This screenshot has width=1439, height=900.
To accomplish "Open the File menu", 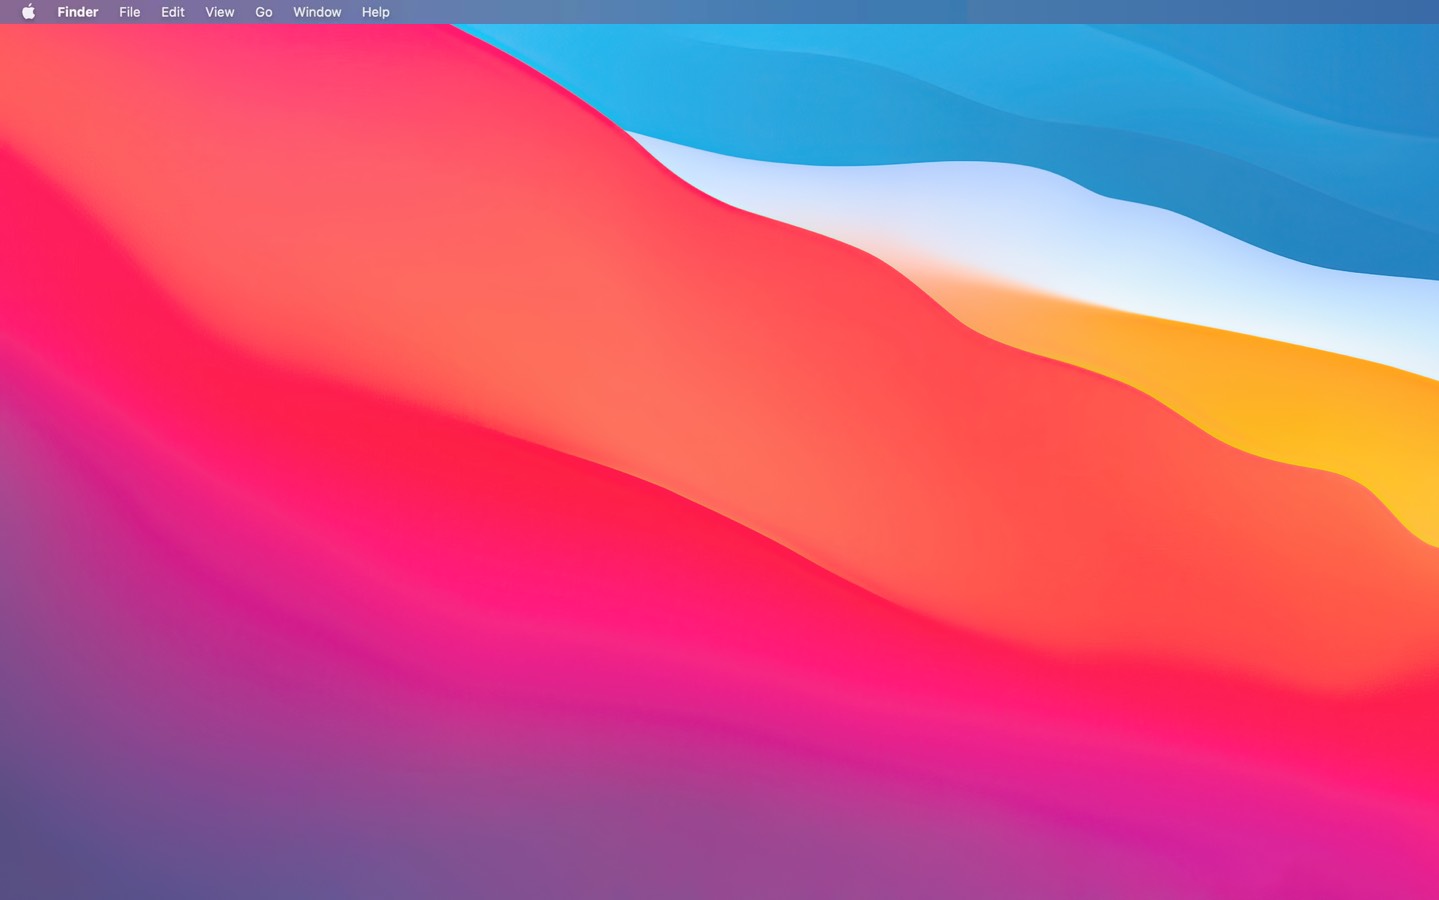I will coord(129,12).
